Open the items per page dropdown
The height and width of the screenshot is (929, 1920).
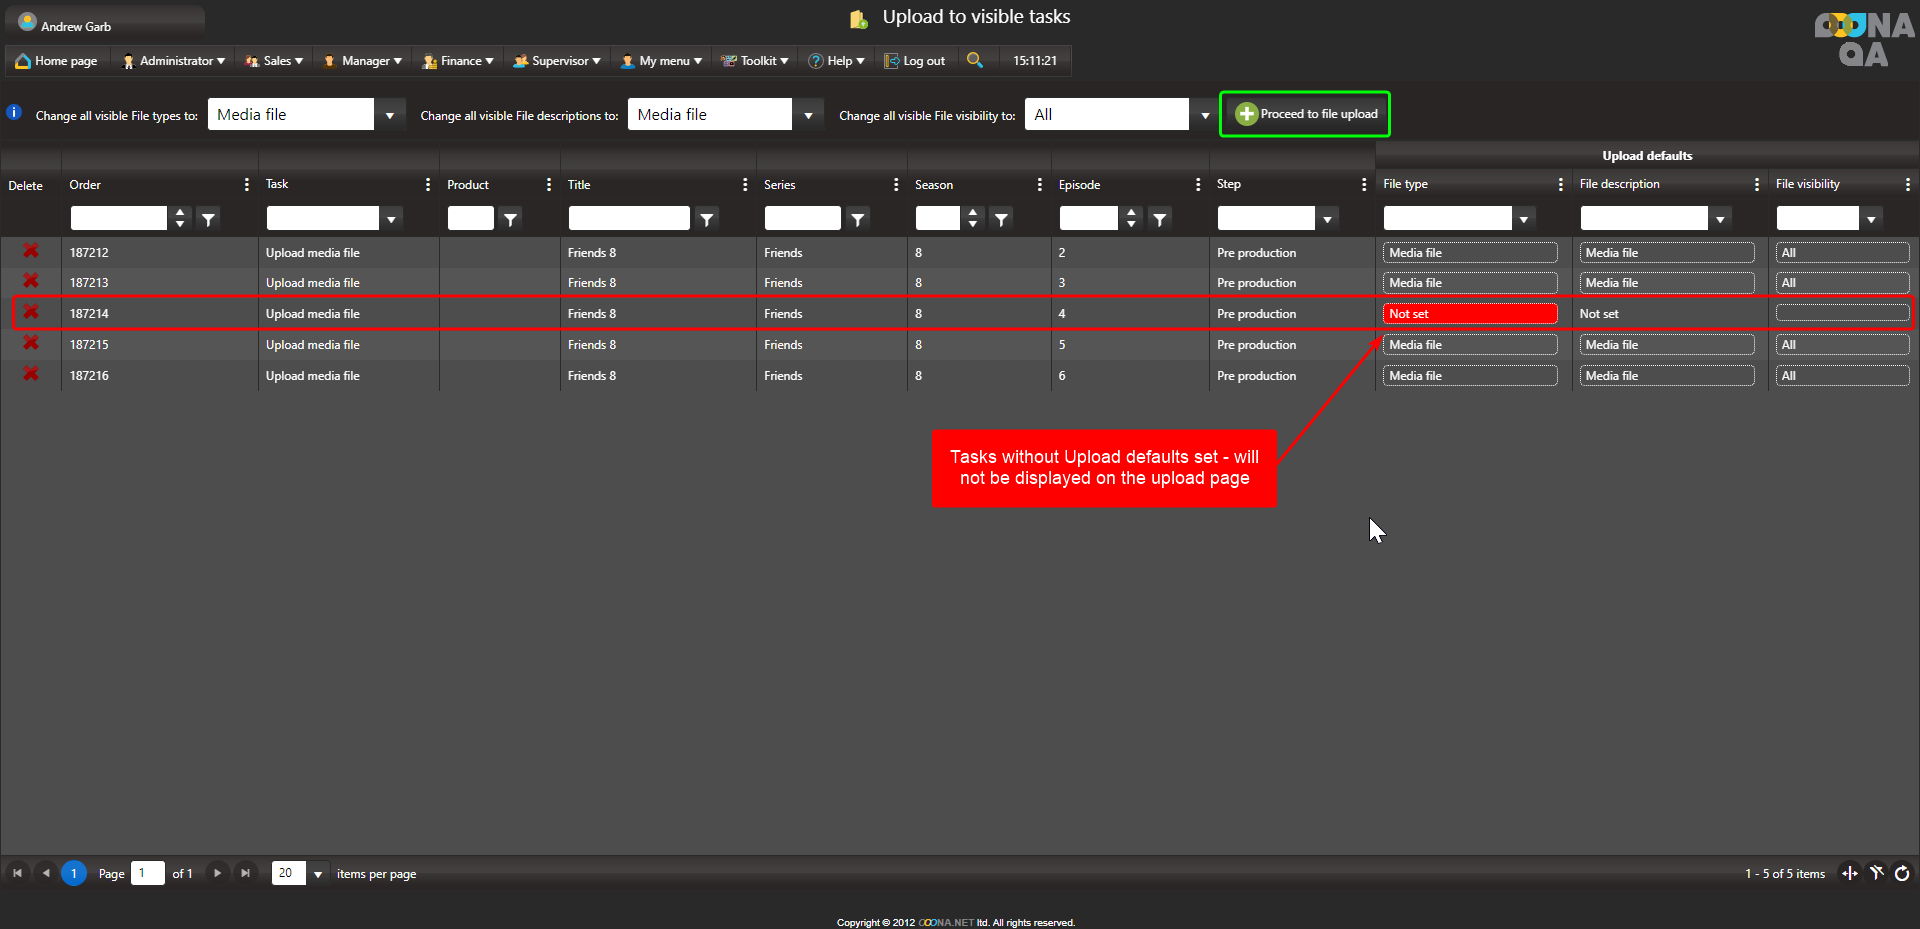tap(318, 874)
